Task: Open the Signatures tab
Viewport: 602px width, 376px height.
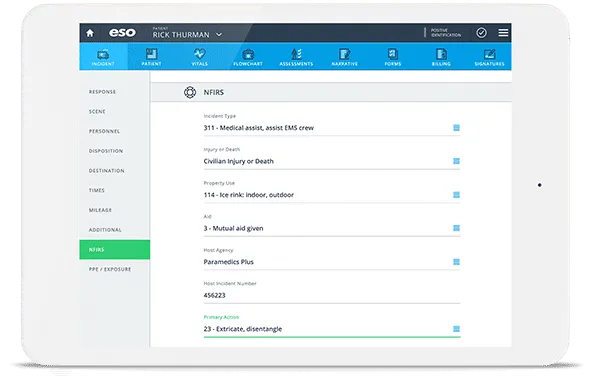Action: [489, 57]
